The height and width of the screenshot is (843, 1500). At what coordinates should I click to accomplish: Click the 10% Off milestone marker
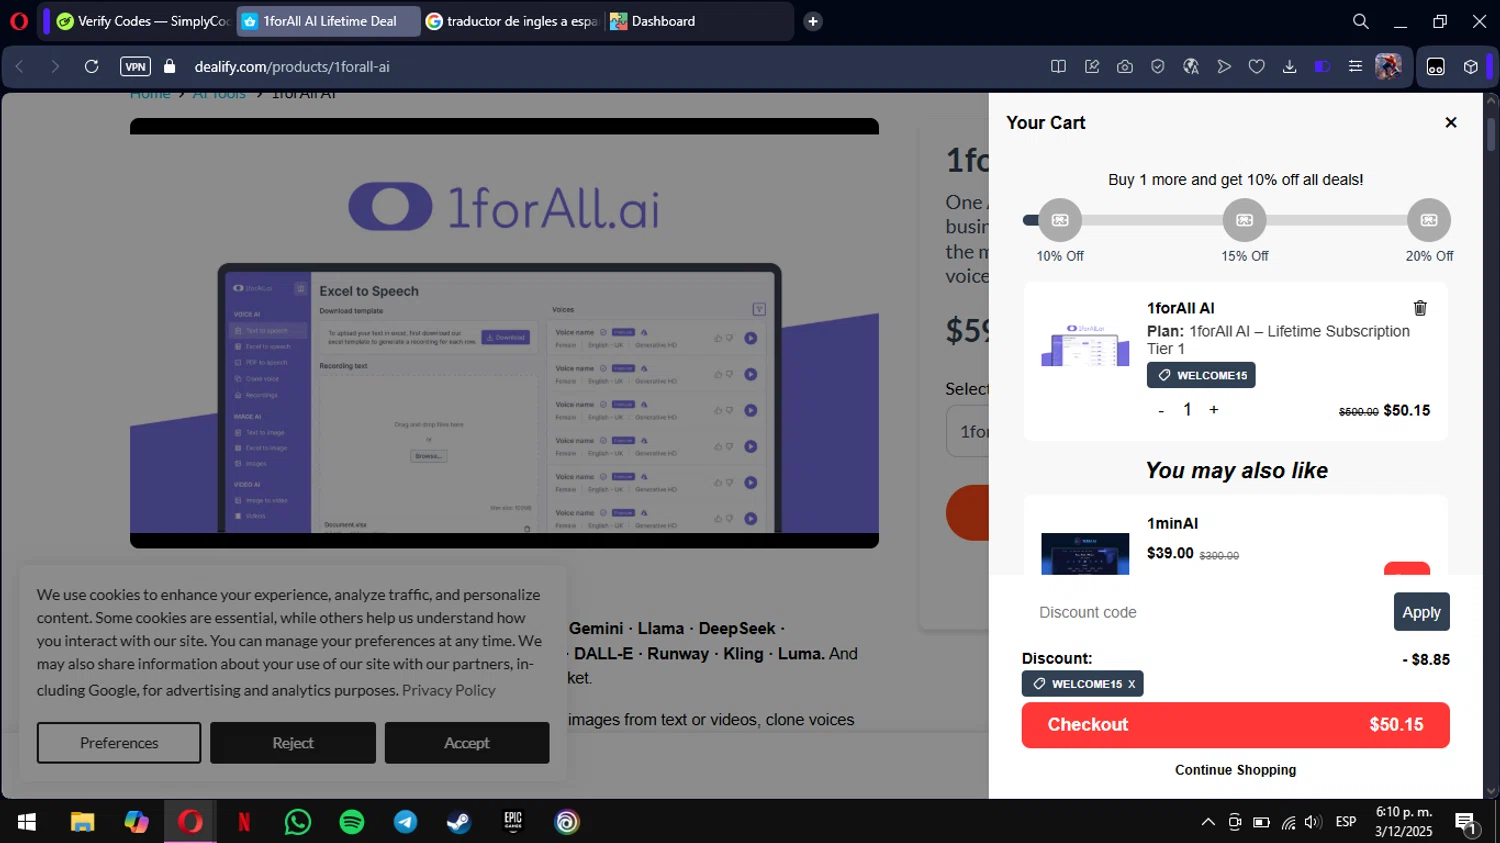tap(1060, 220)
